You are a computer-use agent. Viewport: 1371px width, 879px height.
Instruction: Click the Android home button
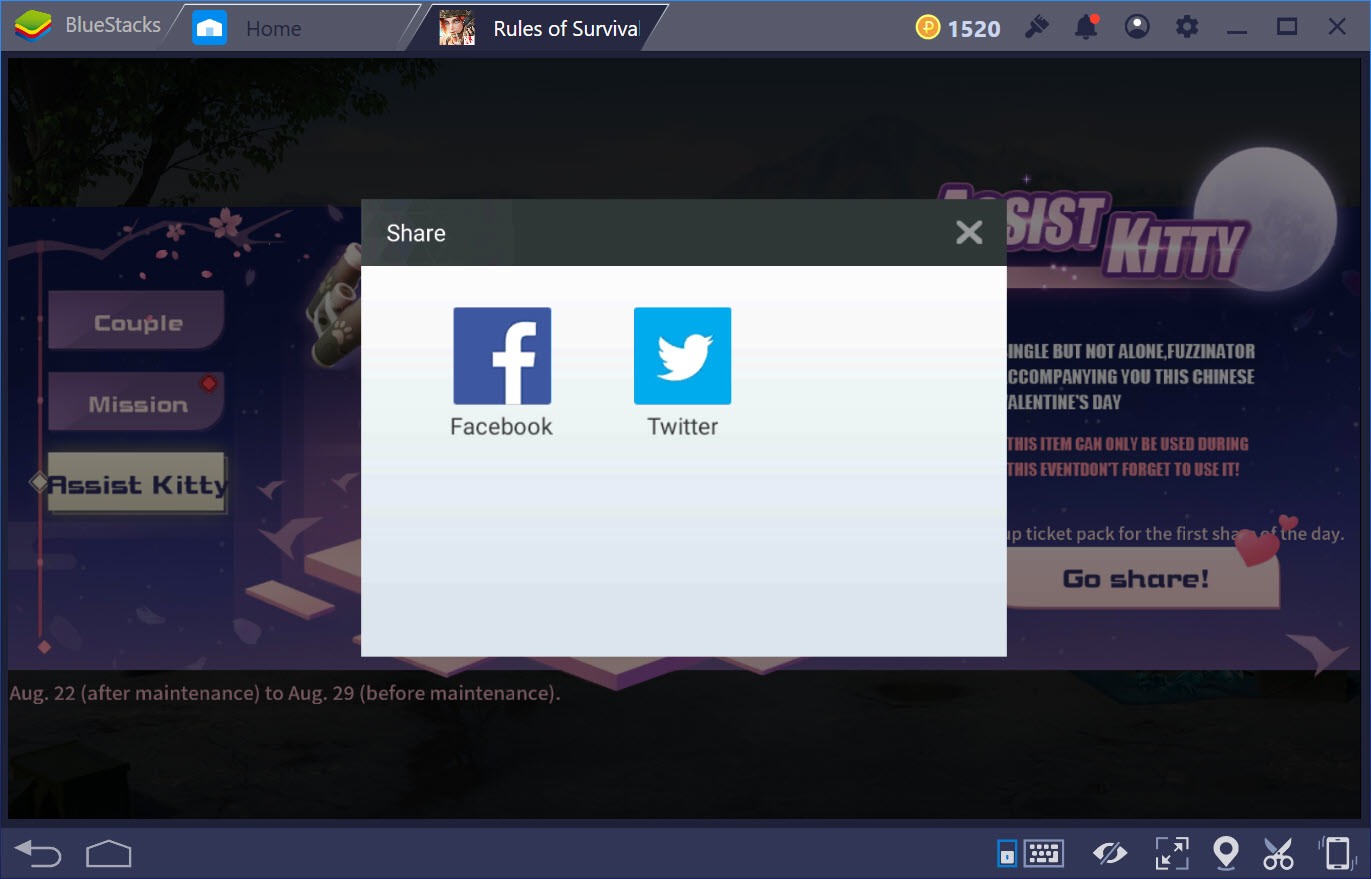pyautogui.click(x=109, y=853)
